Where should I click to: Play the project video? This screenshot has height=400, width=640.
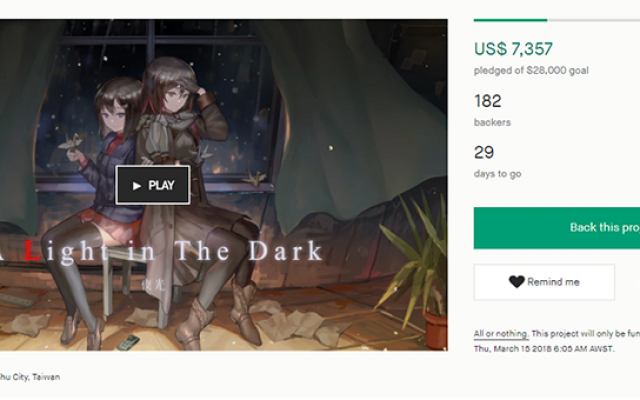[153, 185]
